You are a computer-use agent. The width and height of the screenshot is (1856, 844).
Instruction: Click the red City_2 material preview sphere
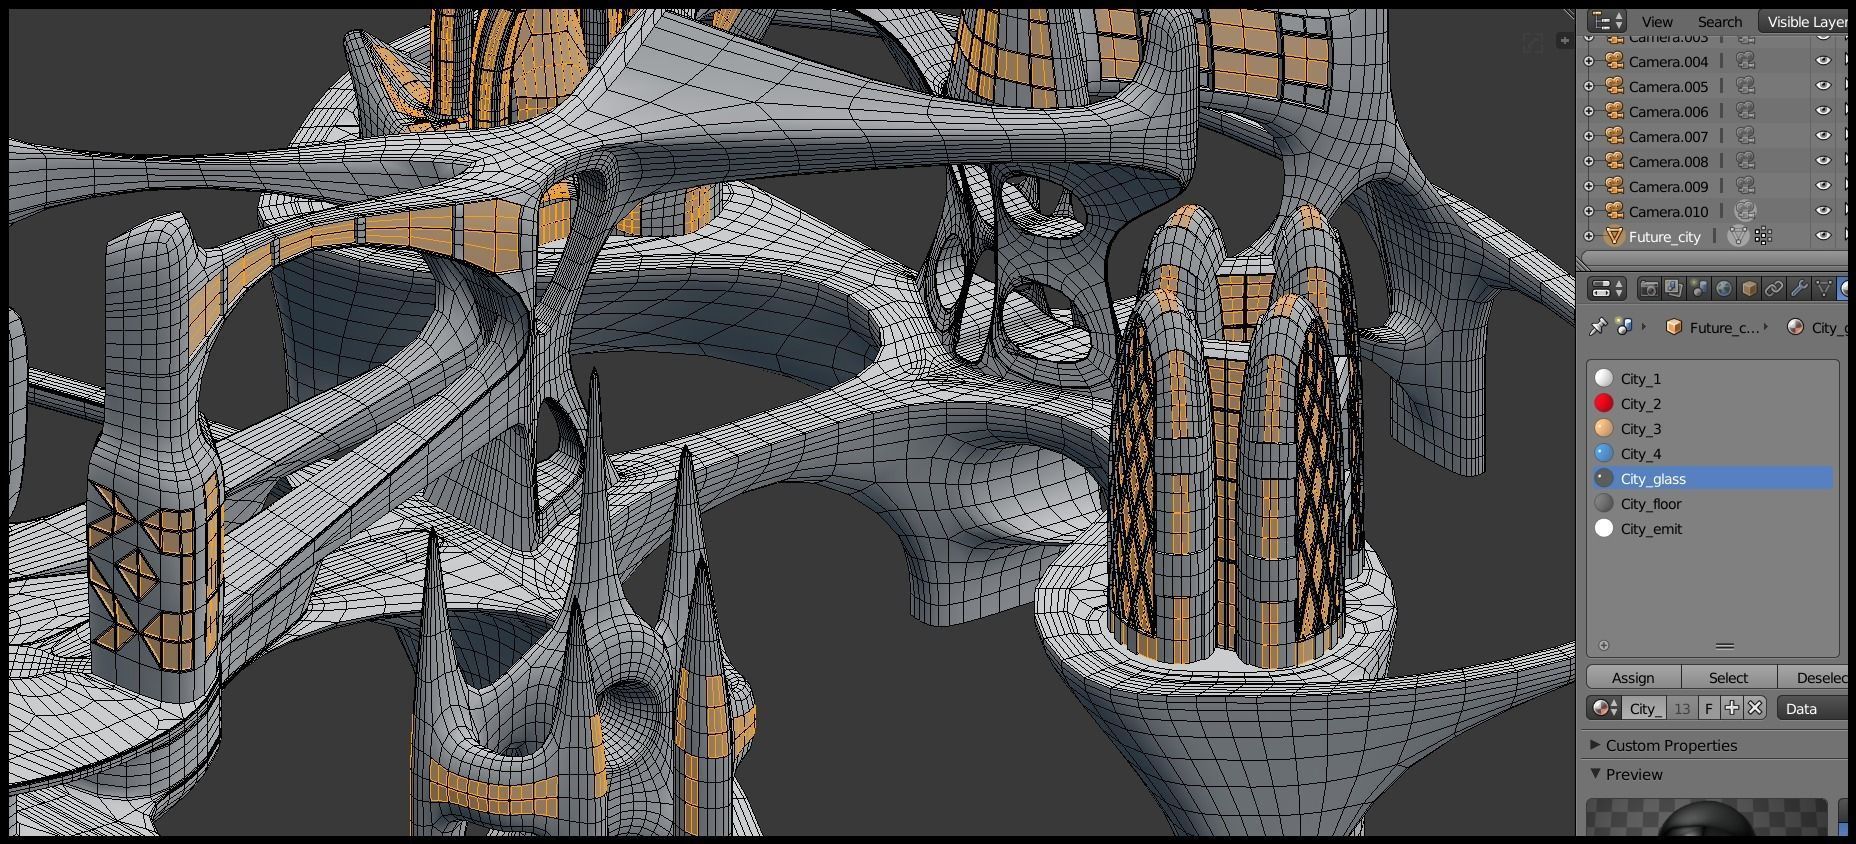click(x=1604, y=403)
